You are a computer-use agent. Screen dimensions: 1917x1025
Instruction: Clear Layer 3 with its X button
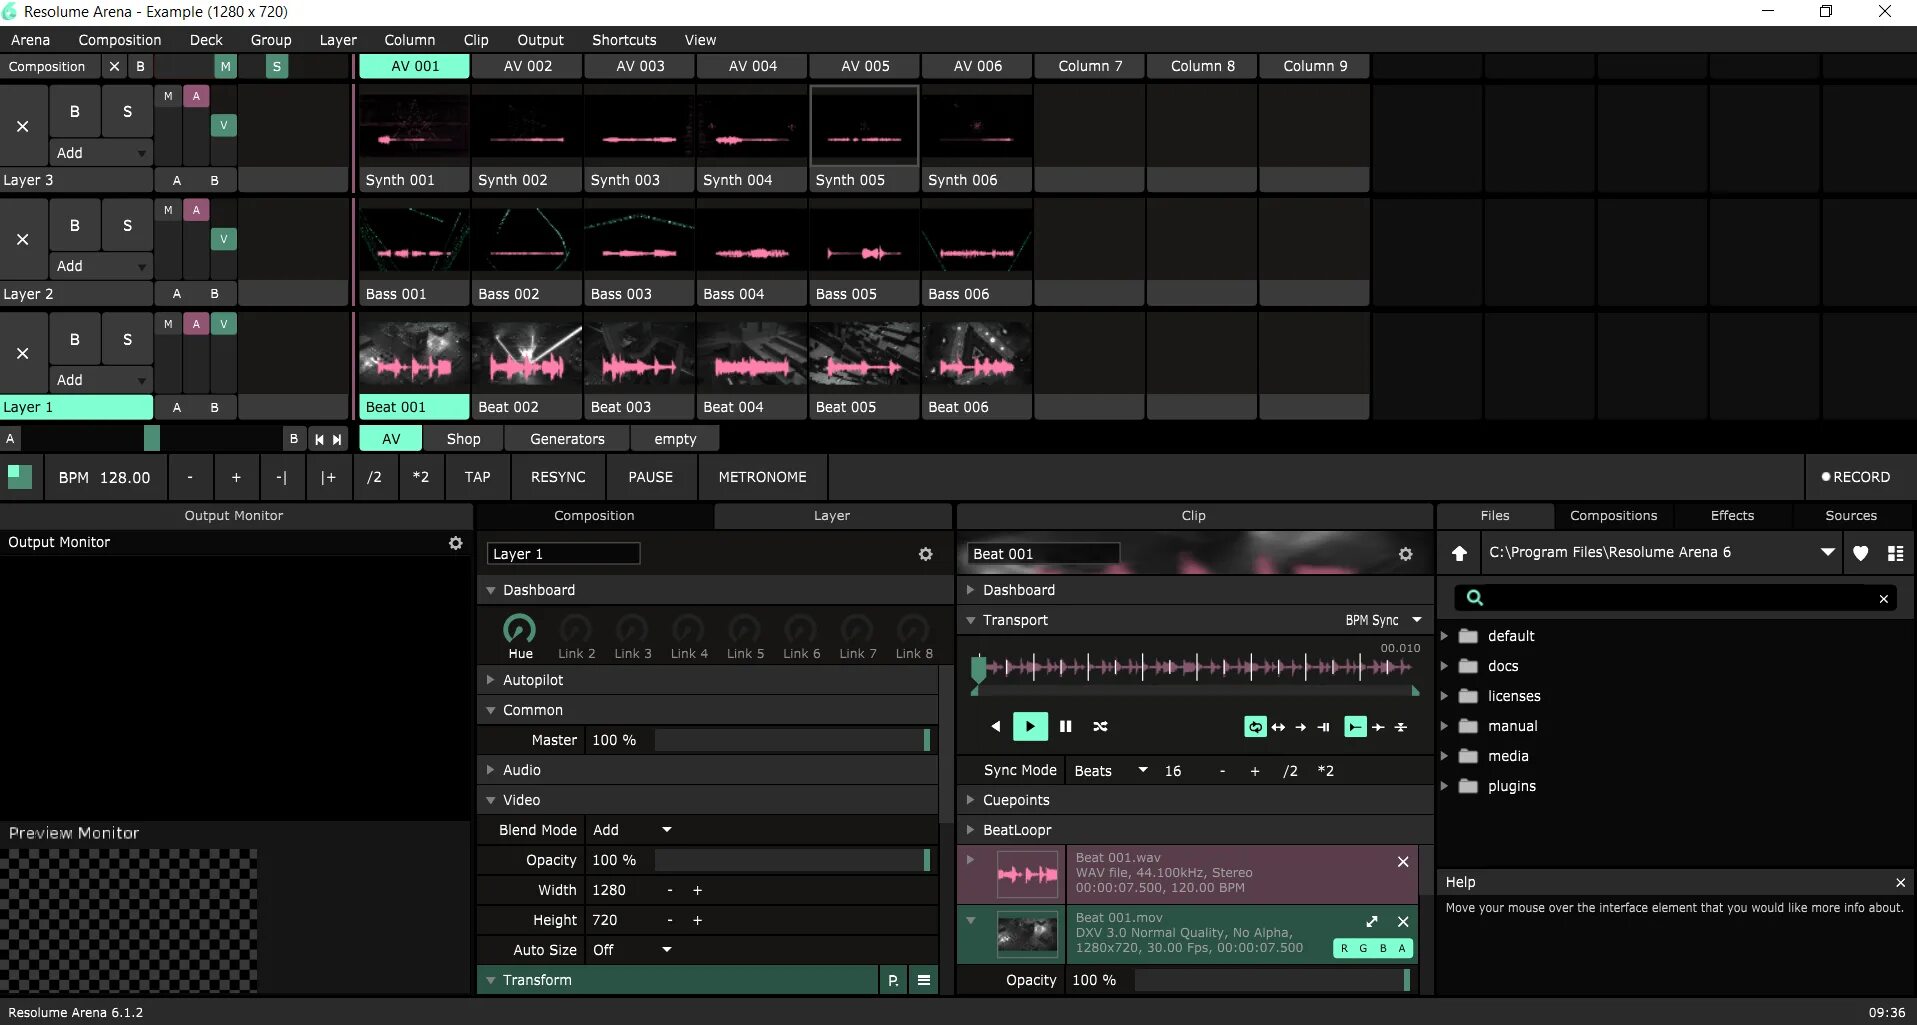tap(23, 126)
